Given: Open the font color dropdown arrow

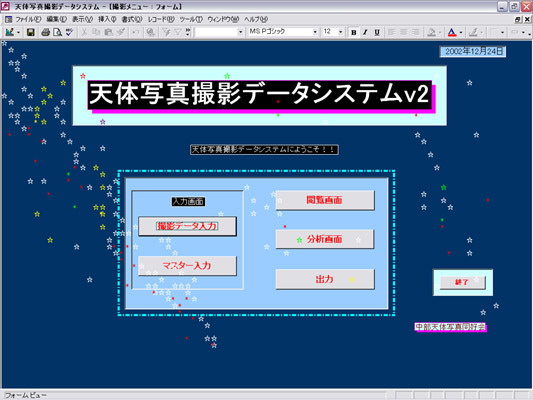Looking at the screenshot, I should click(461, 33).
